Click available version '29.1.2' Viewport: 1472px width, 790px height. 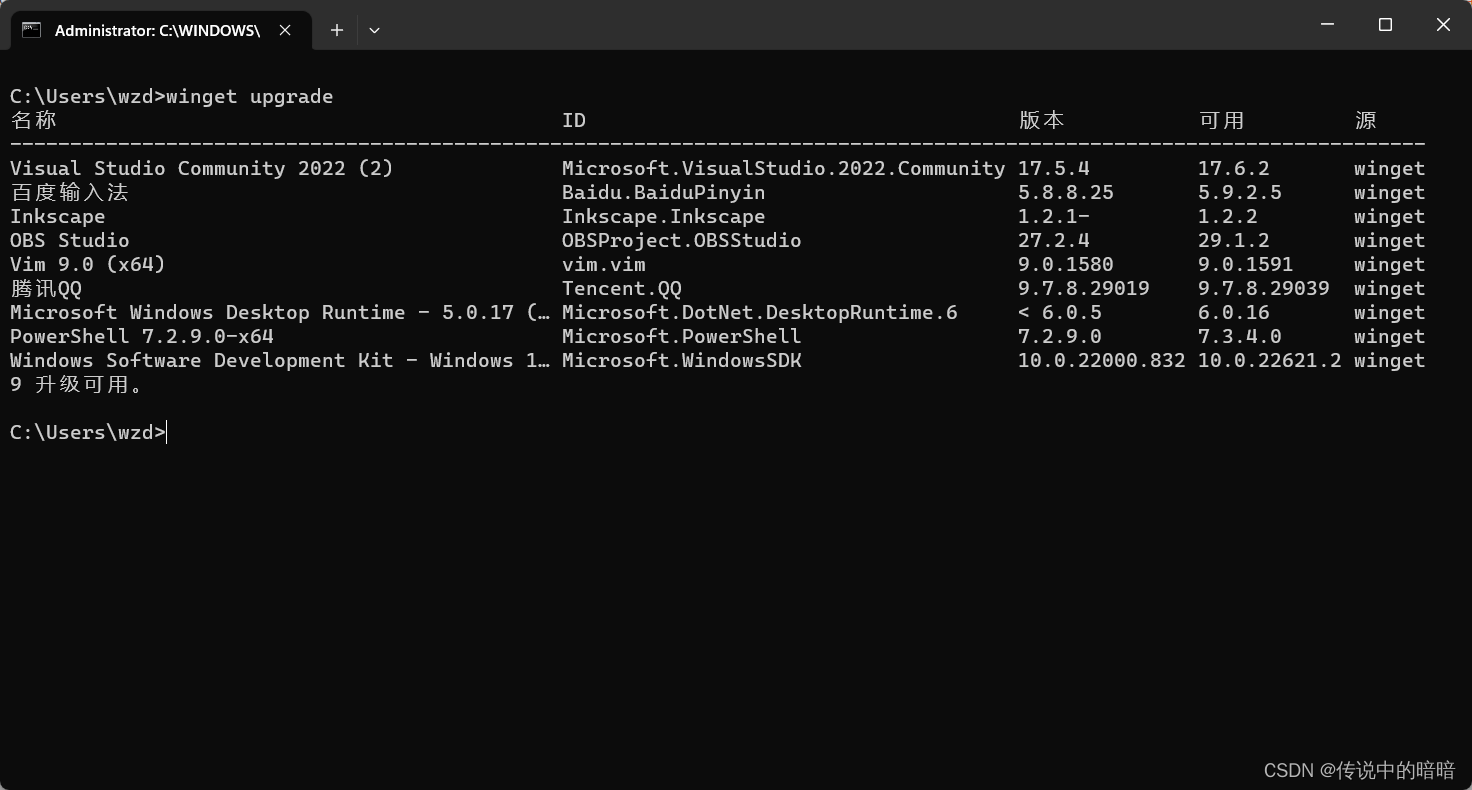pos(1234,240)
